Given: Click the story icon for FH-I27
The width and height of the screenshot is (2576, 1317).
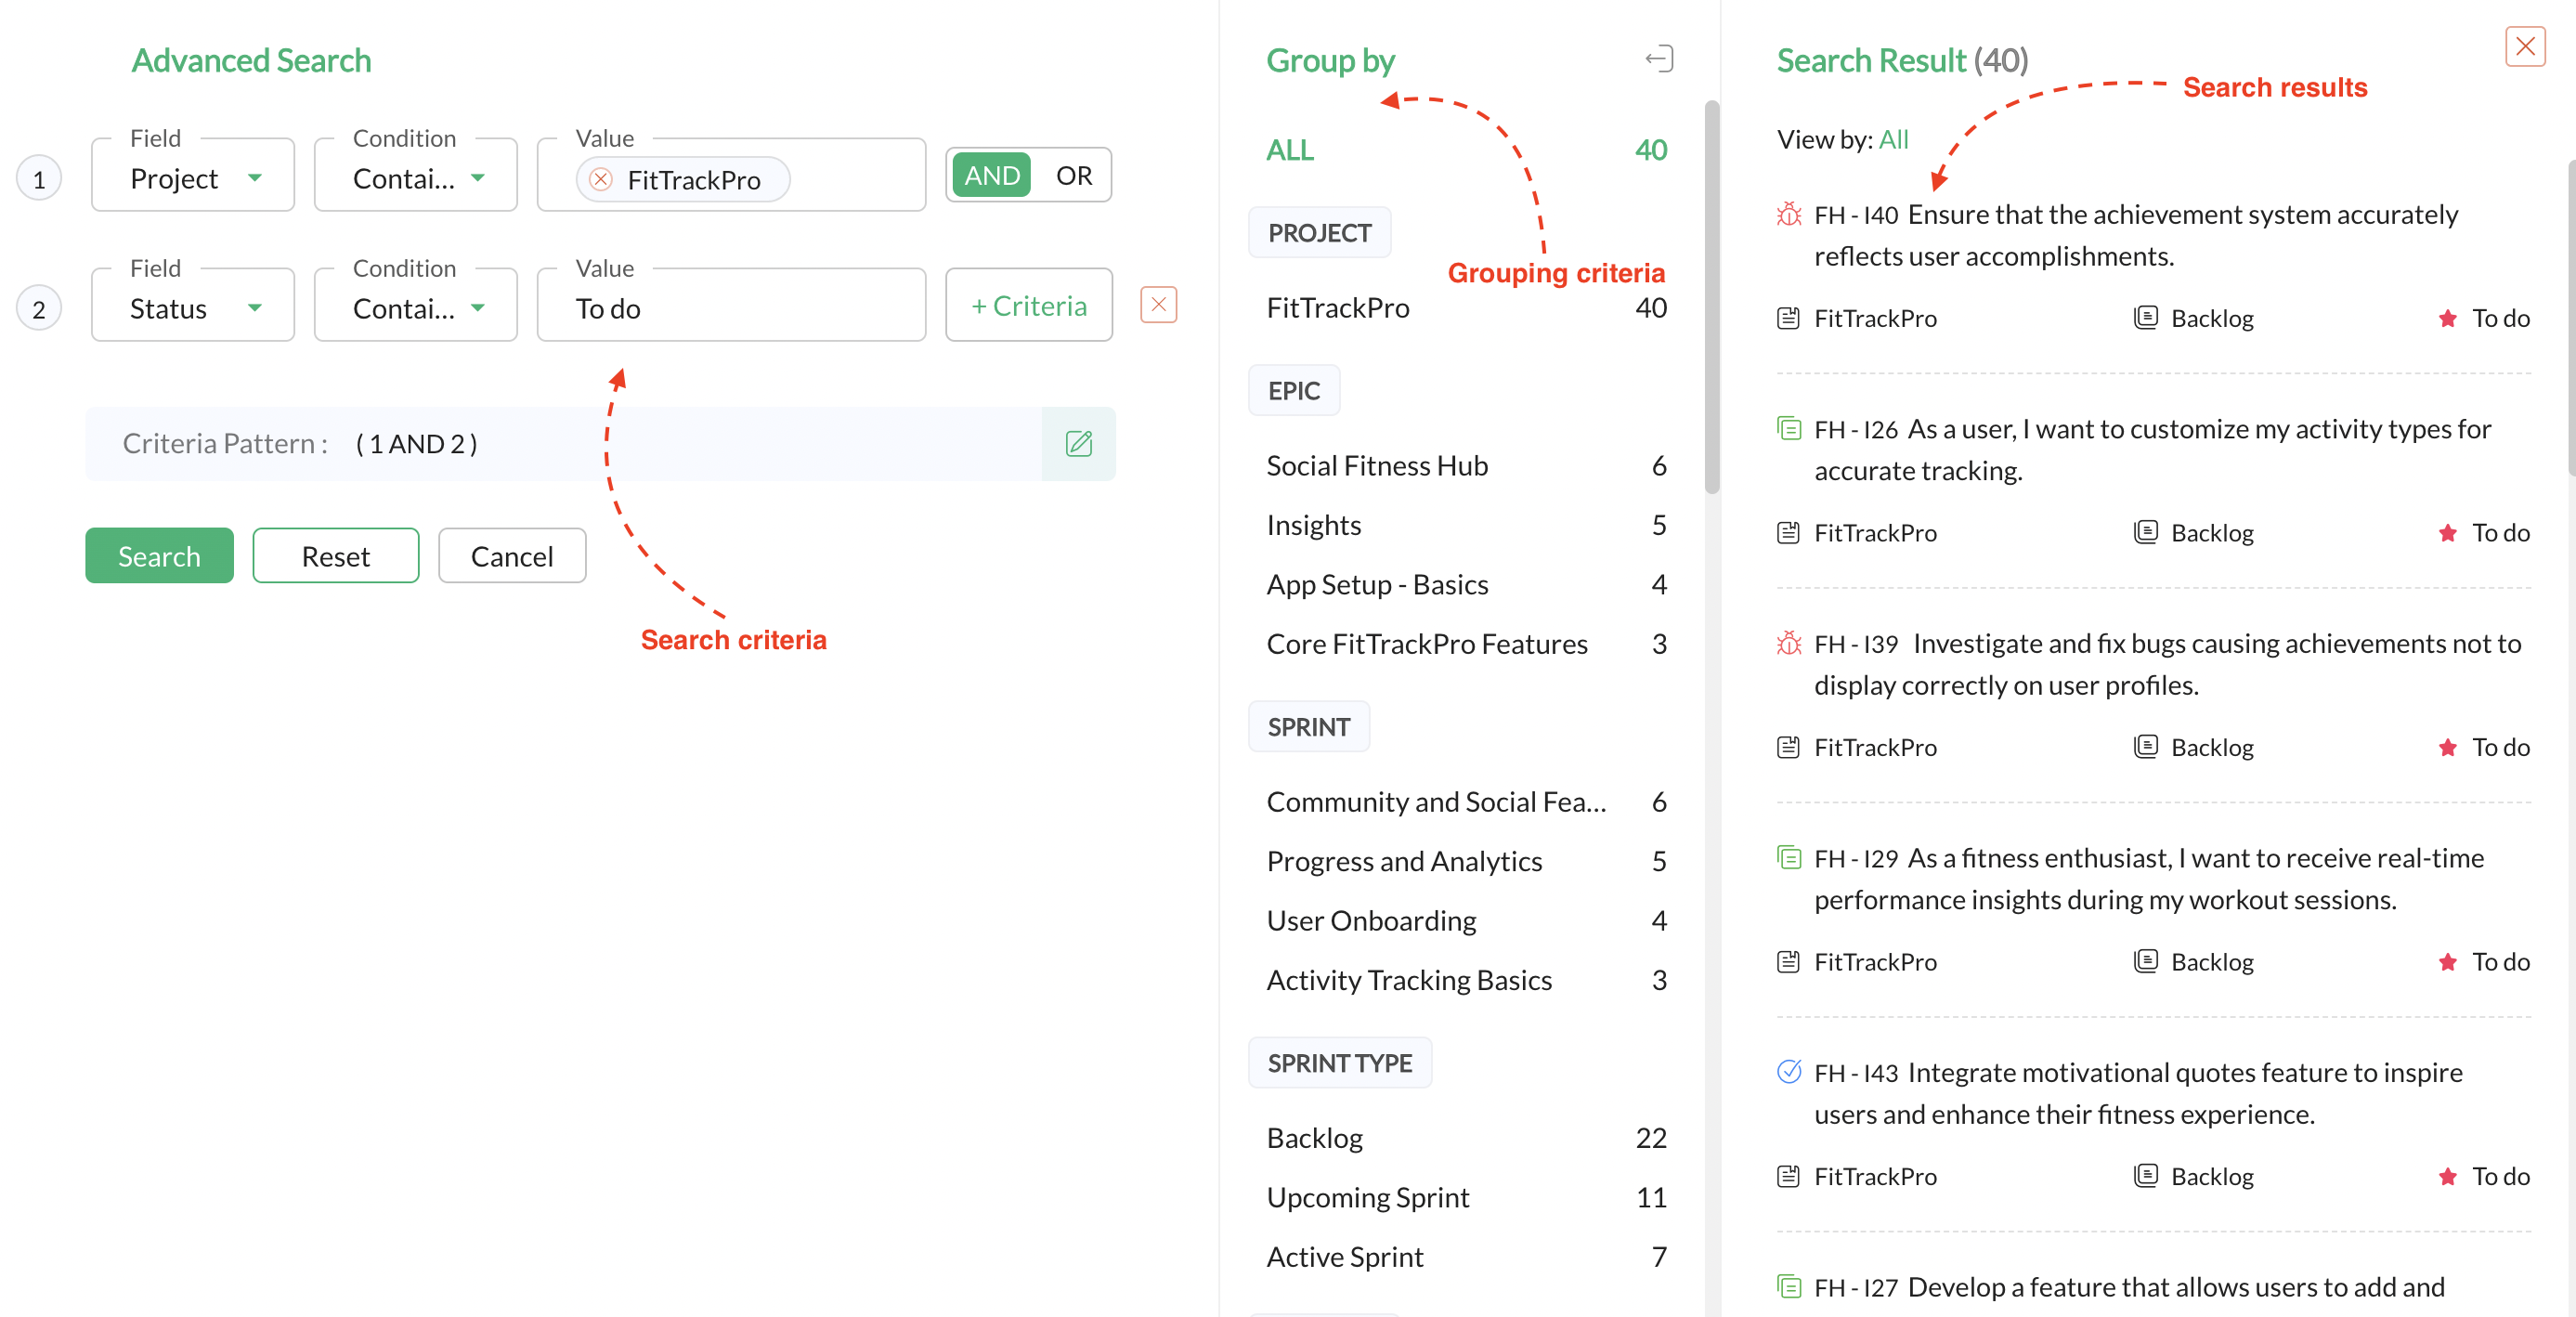Looking at the screenshot, I should [1788, 1286].
